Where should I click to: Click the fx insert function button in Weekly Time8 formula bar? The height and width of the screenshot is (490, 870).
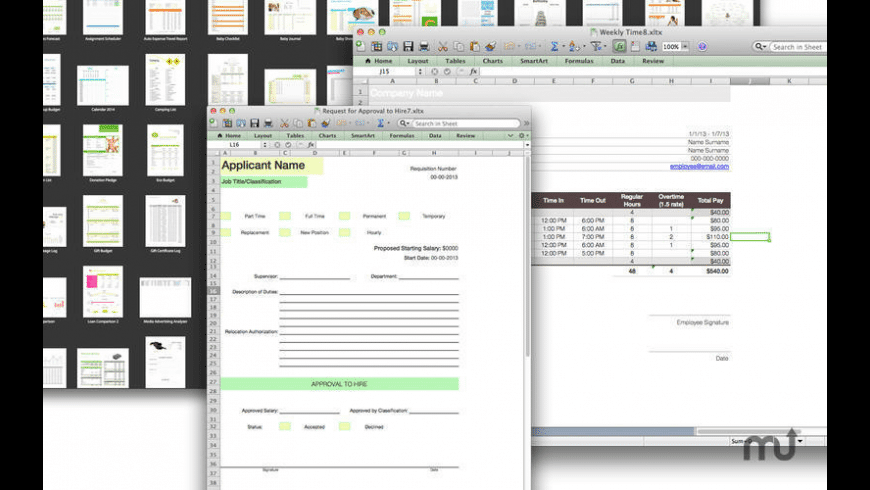(473, 72)
